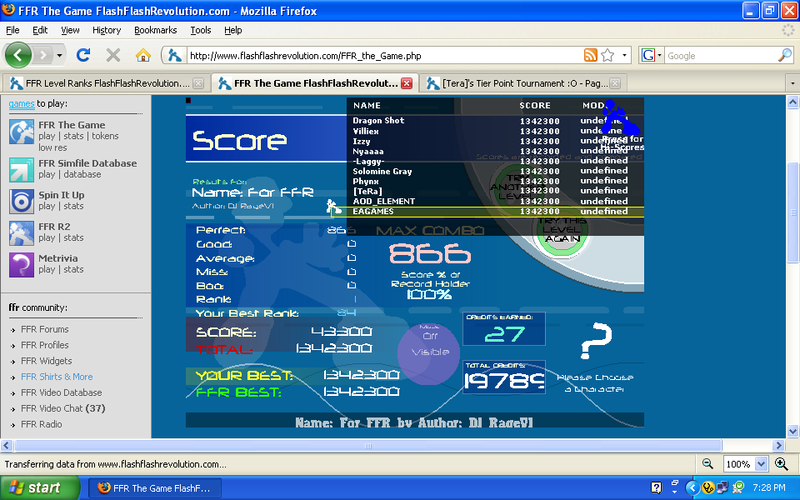Expand the back button history dropdown arrow
Screen dimensions: 800x500
[x=60, y=55]
